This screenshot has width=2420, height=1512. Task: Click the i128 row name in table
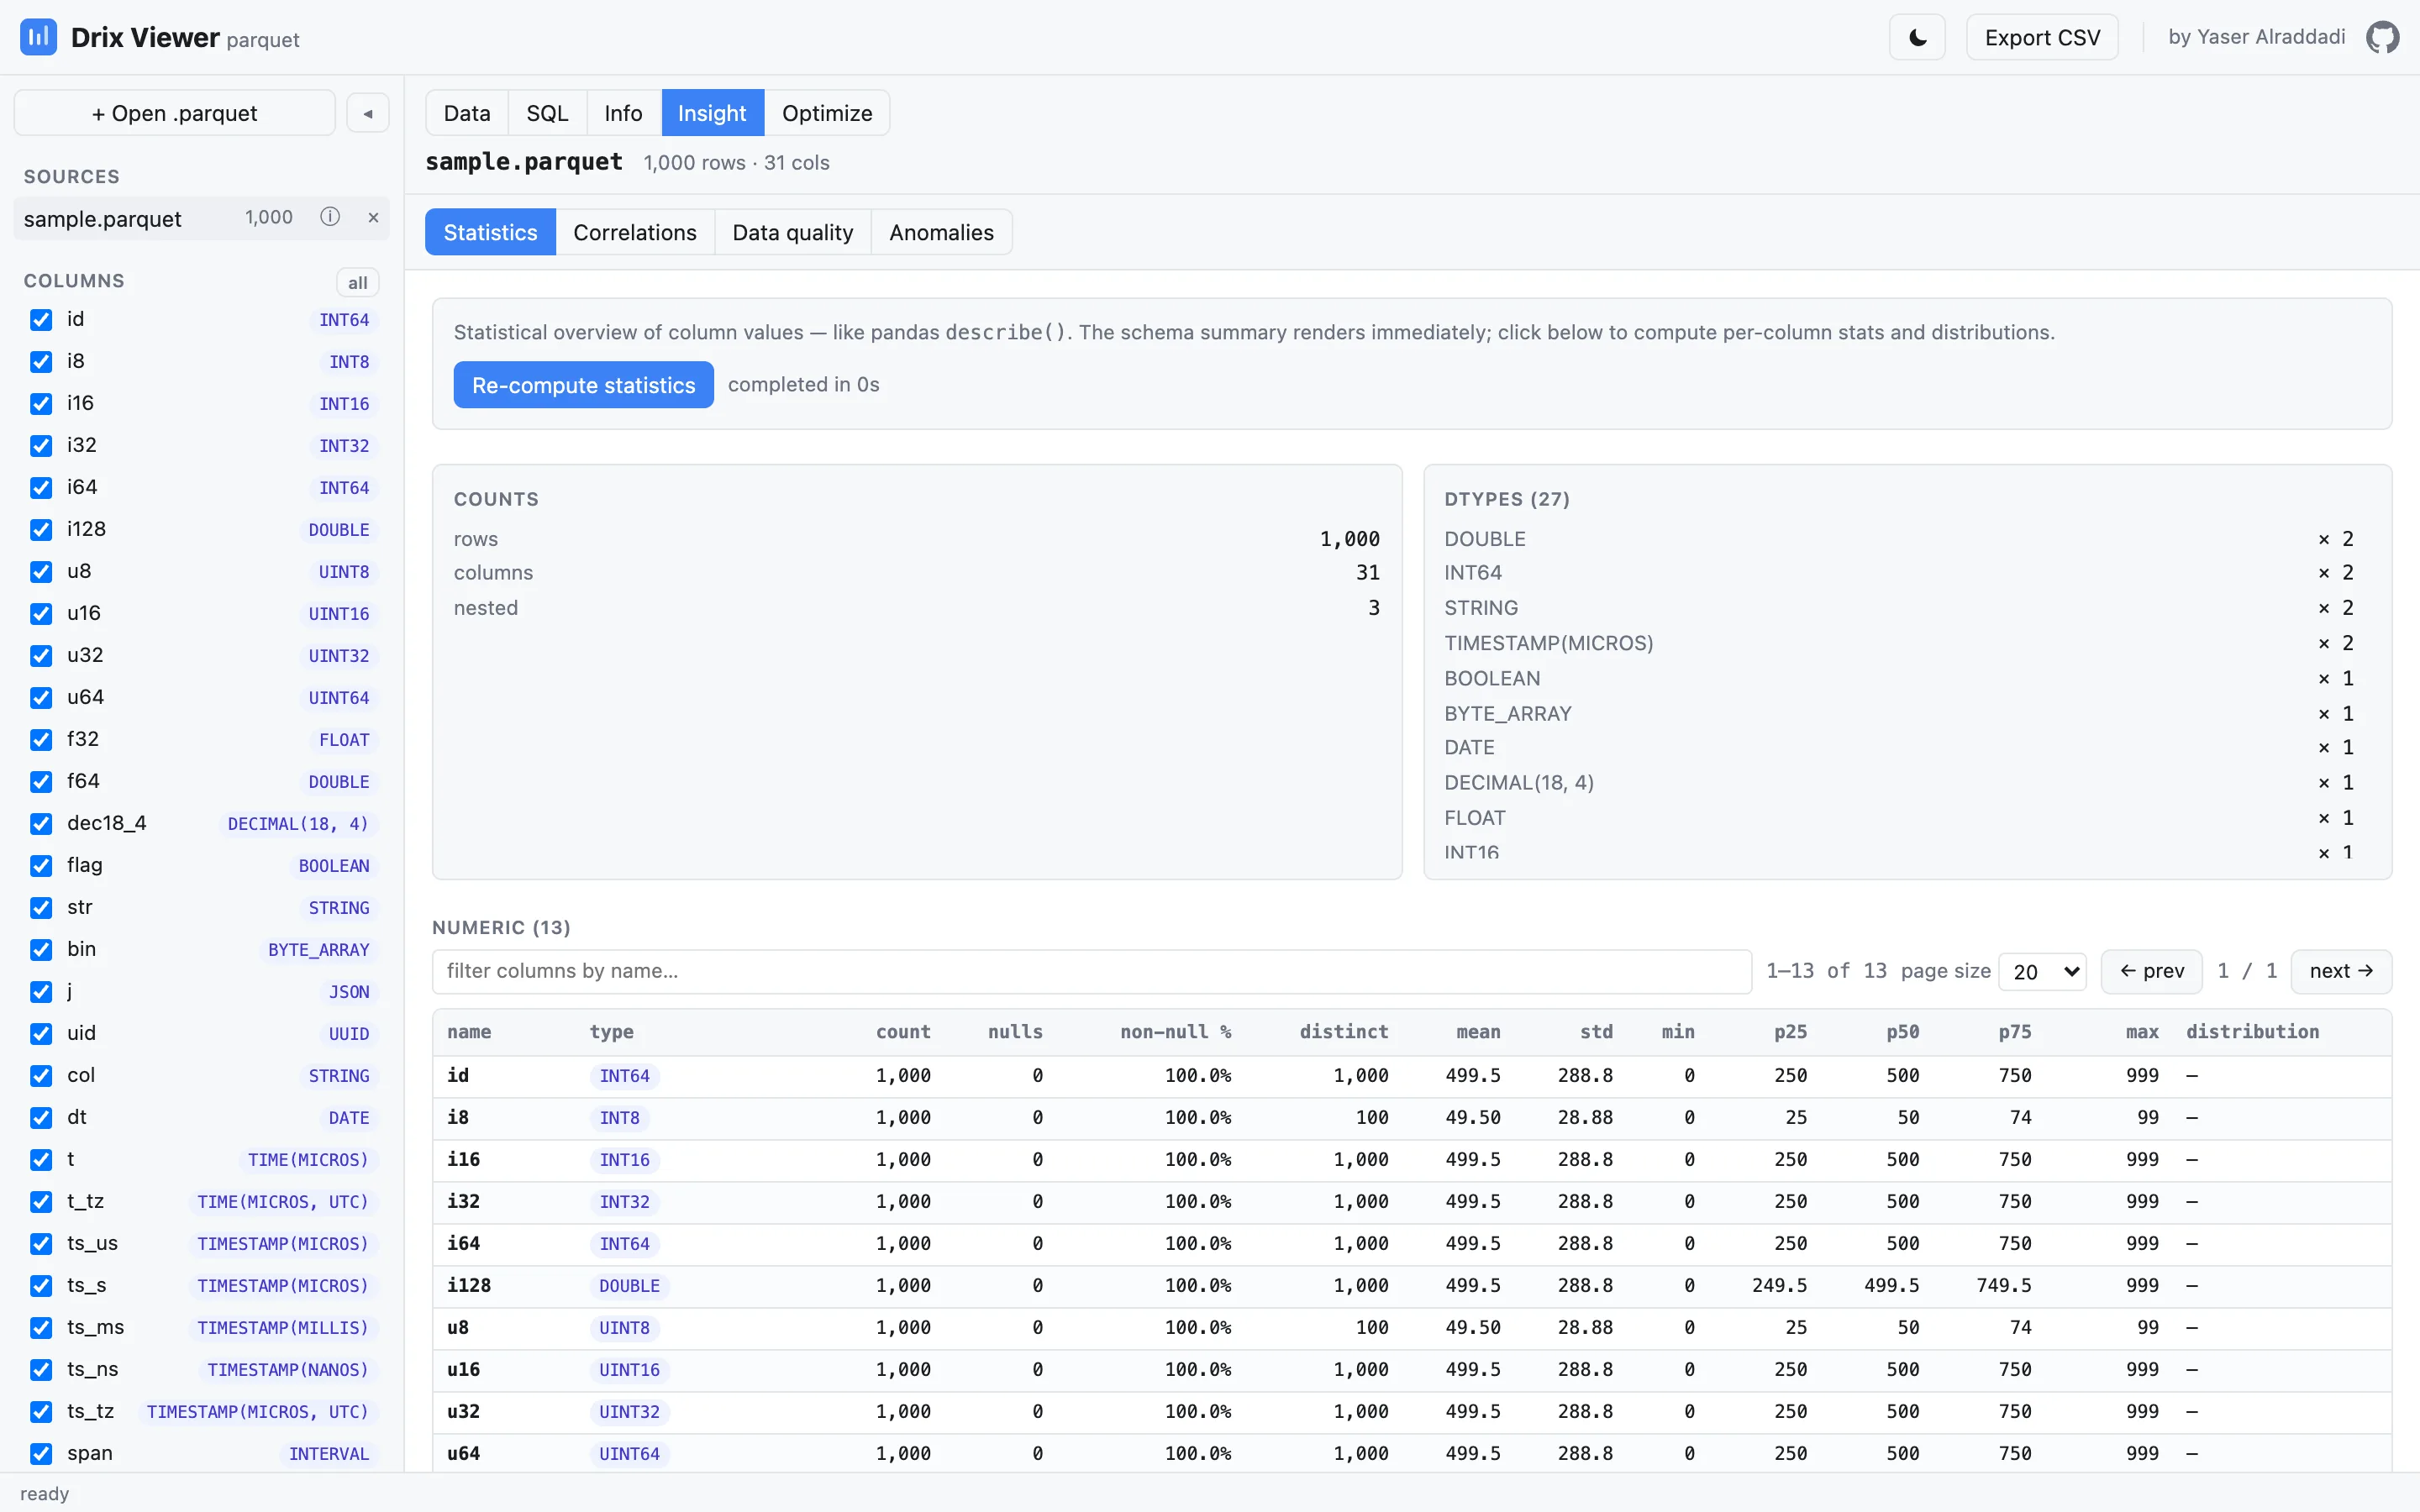coord(469,1286)
